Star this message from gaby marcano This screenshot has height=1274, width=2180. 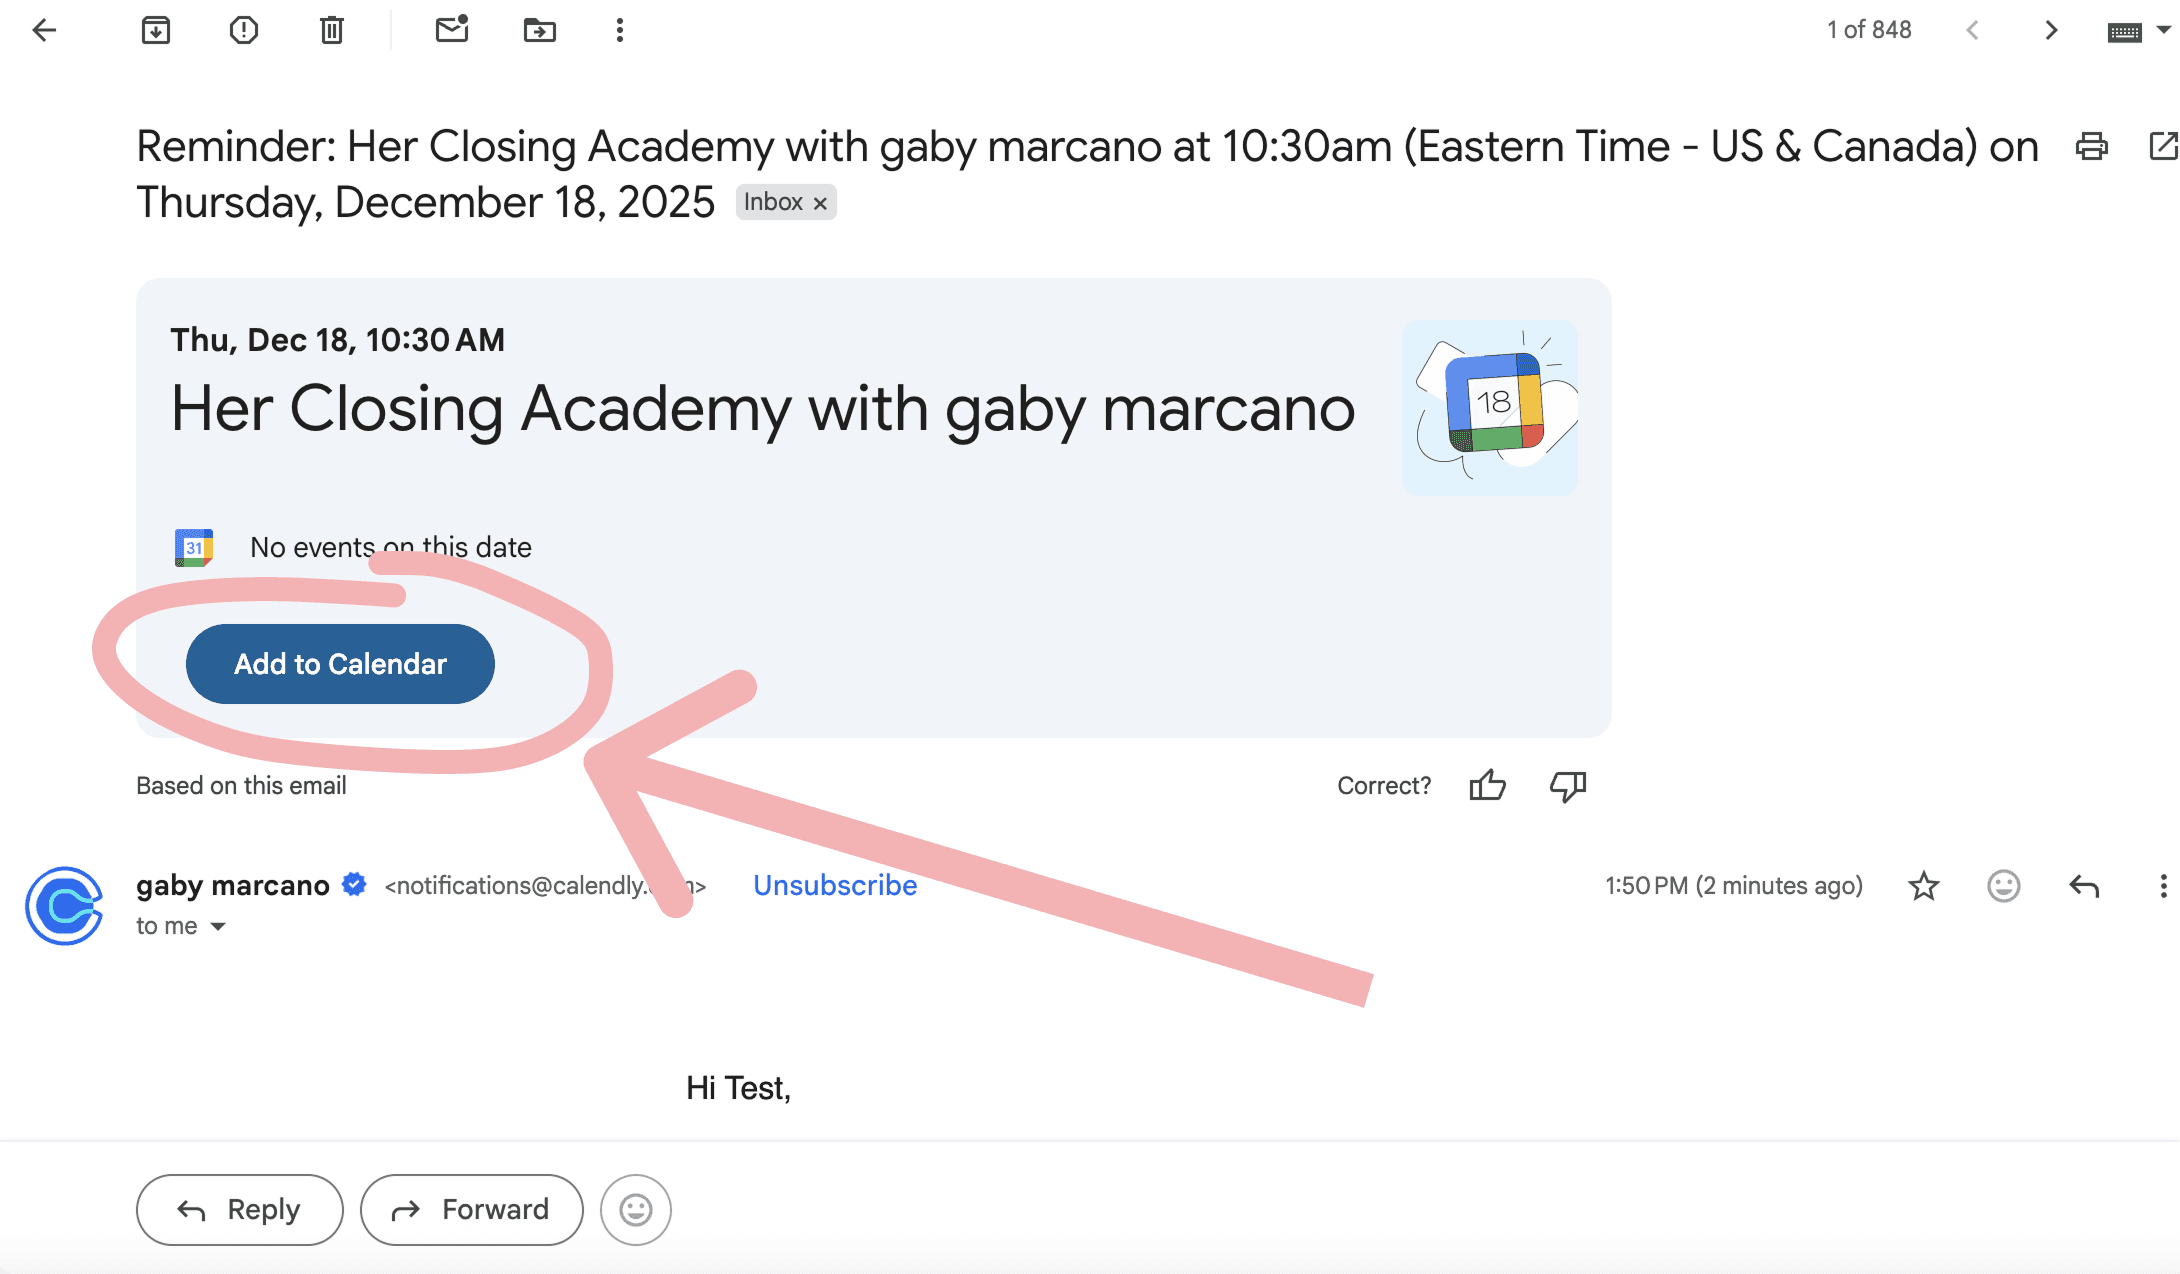coord(1923,886)
